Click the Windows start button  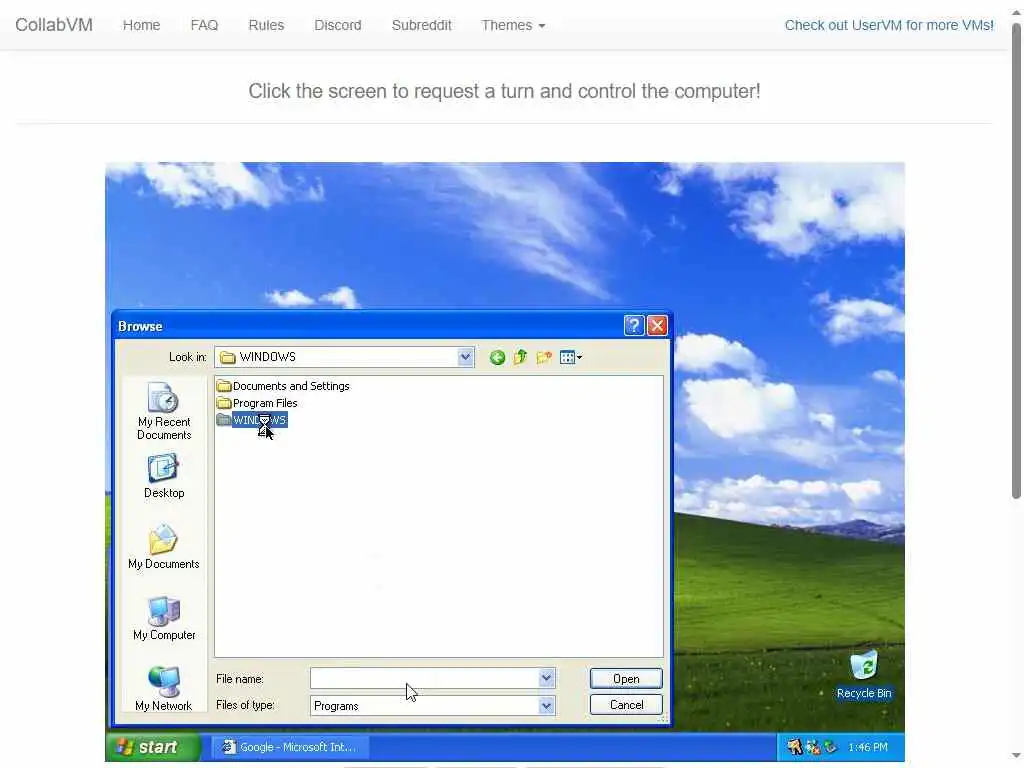[153, 746]
